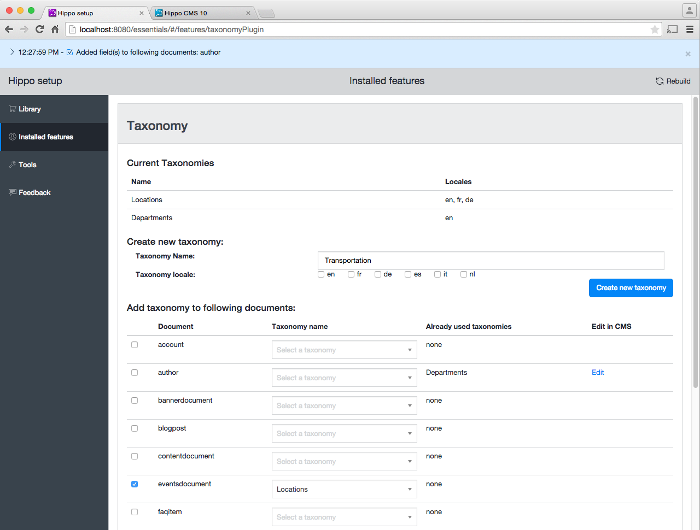Check the account document checkbox
700x530 pixels.
click(x=134, y=345)
